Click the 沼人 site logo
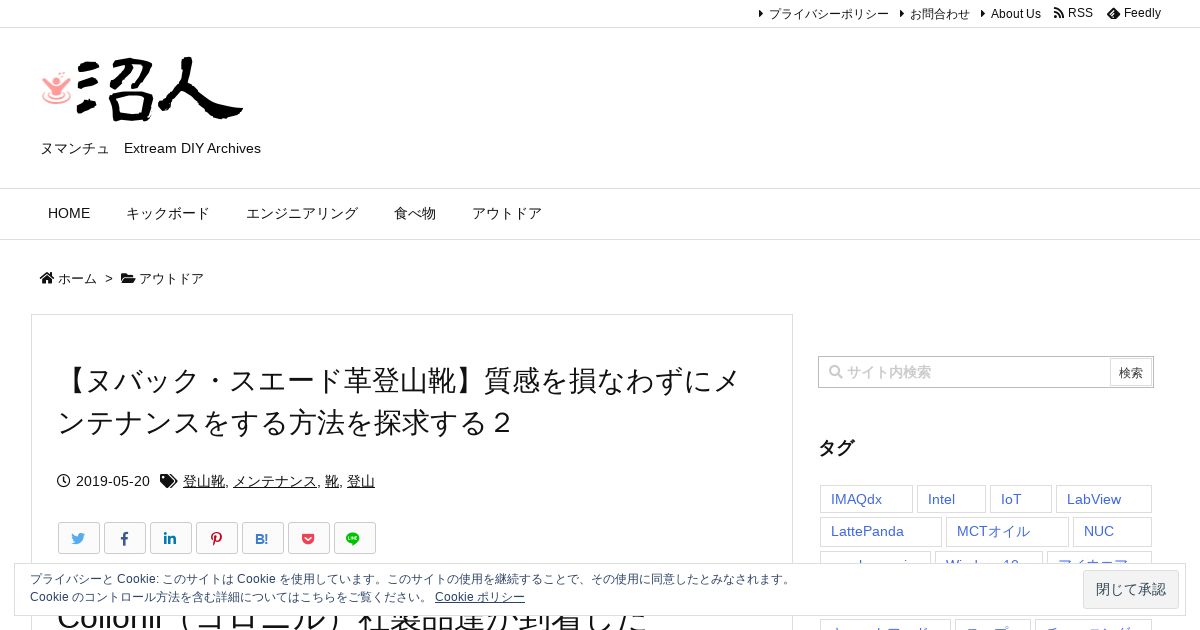Viewport: 1200px width, 630px height. point(142,89)
